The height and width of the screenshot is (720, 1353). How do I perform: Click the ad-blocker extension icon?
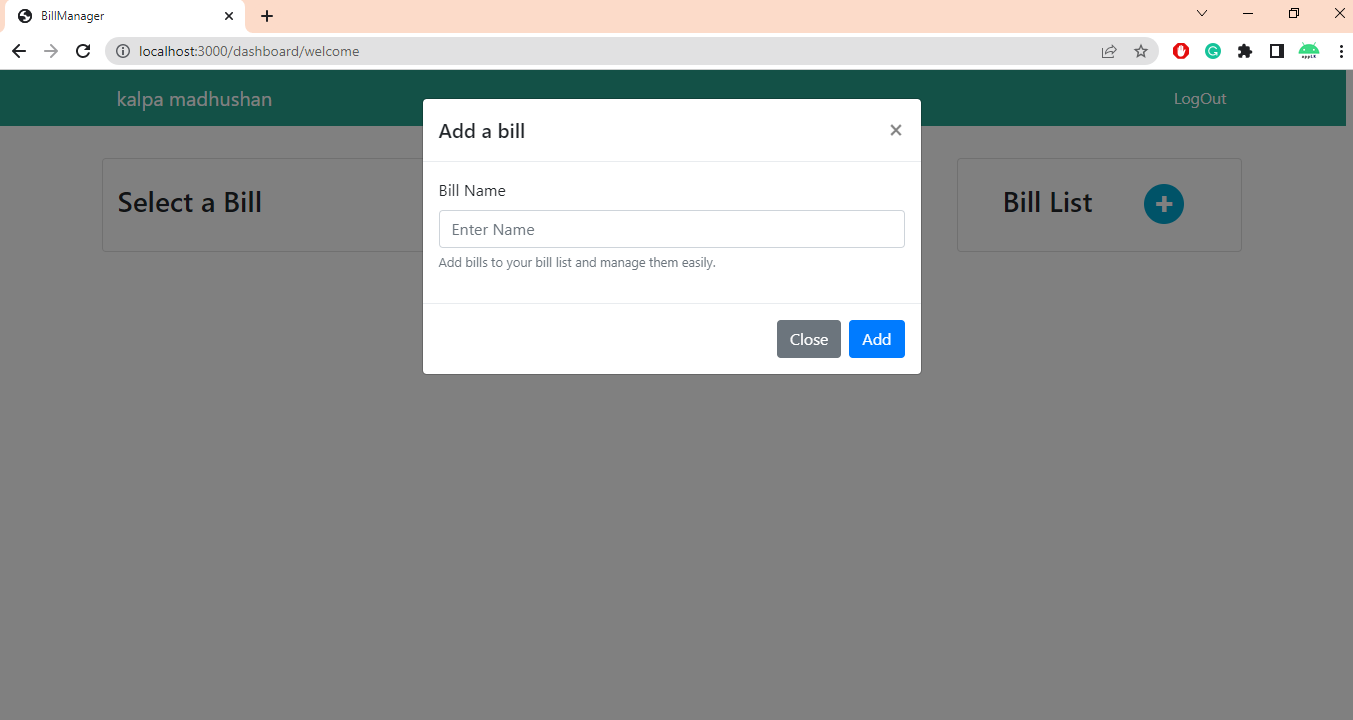(1180, 50)
